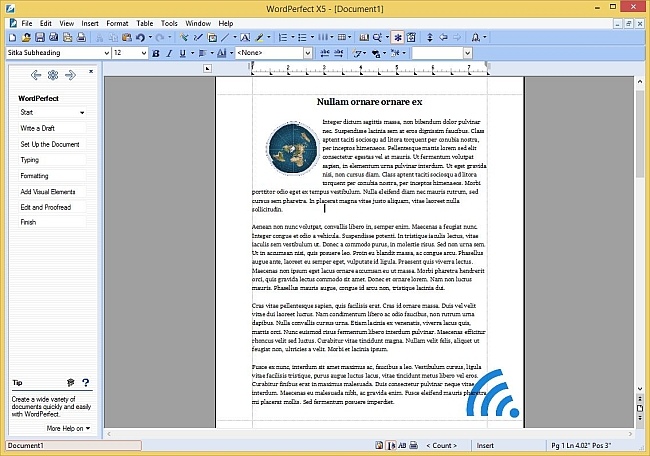Viewport: 650px width, 456px height.
Task: Click the draw line tool icon
Action: tap(225, 38)
